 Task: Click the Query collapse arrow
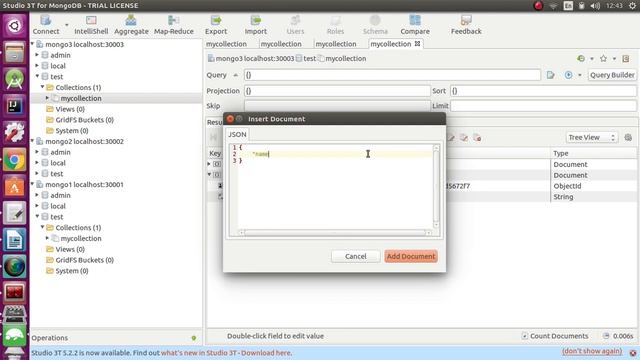point(236,75)
